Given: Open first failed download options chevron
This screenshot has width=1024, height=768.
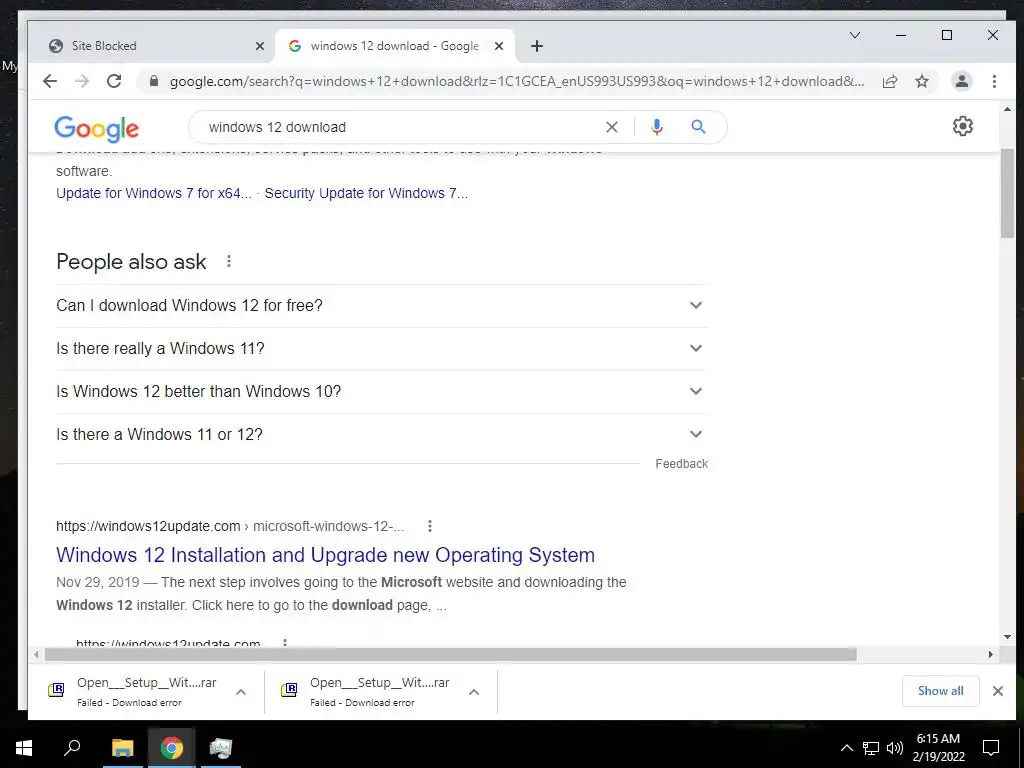Looking at the screenshot, I should [240, 692].
